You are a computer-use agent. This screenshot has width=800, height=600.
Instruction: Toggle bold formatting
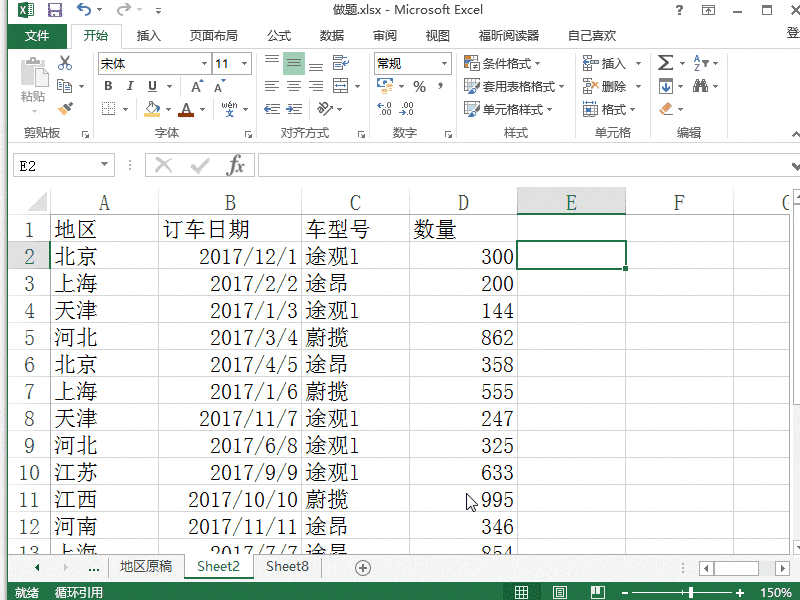click(x=107, y=85)
